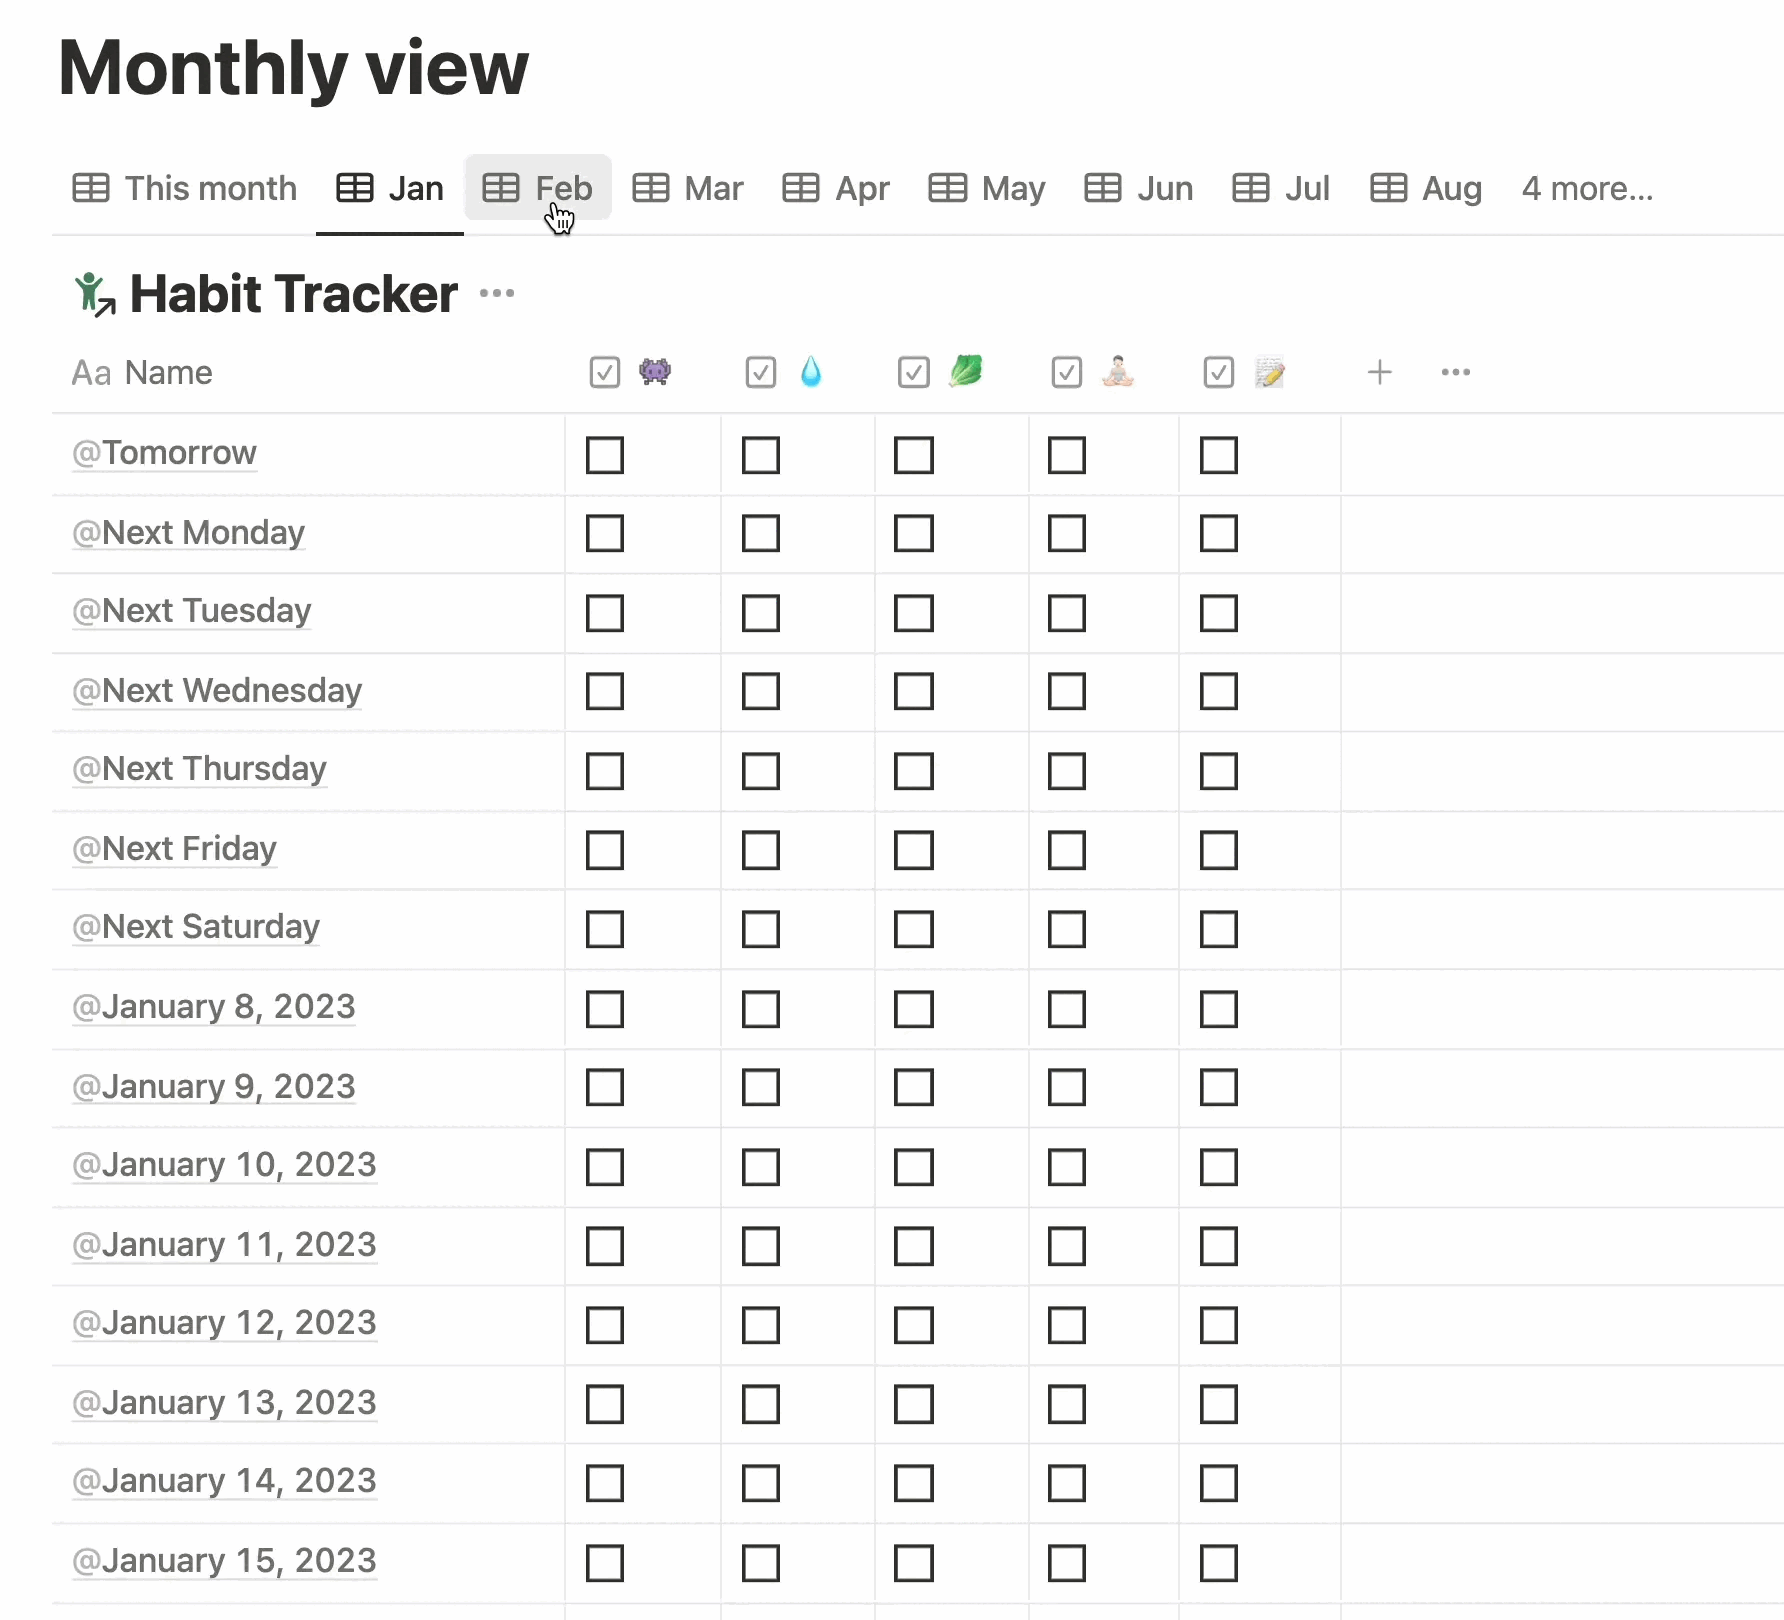Image resolution: width=1784 pixels, height=1620 pixels.
Task: Check meditation box for Next Friday
Action: pos(1067,851)
